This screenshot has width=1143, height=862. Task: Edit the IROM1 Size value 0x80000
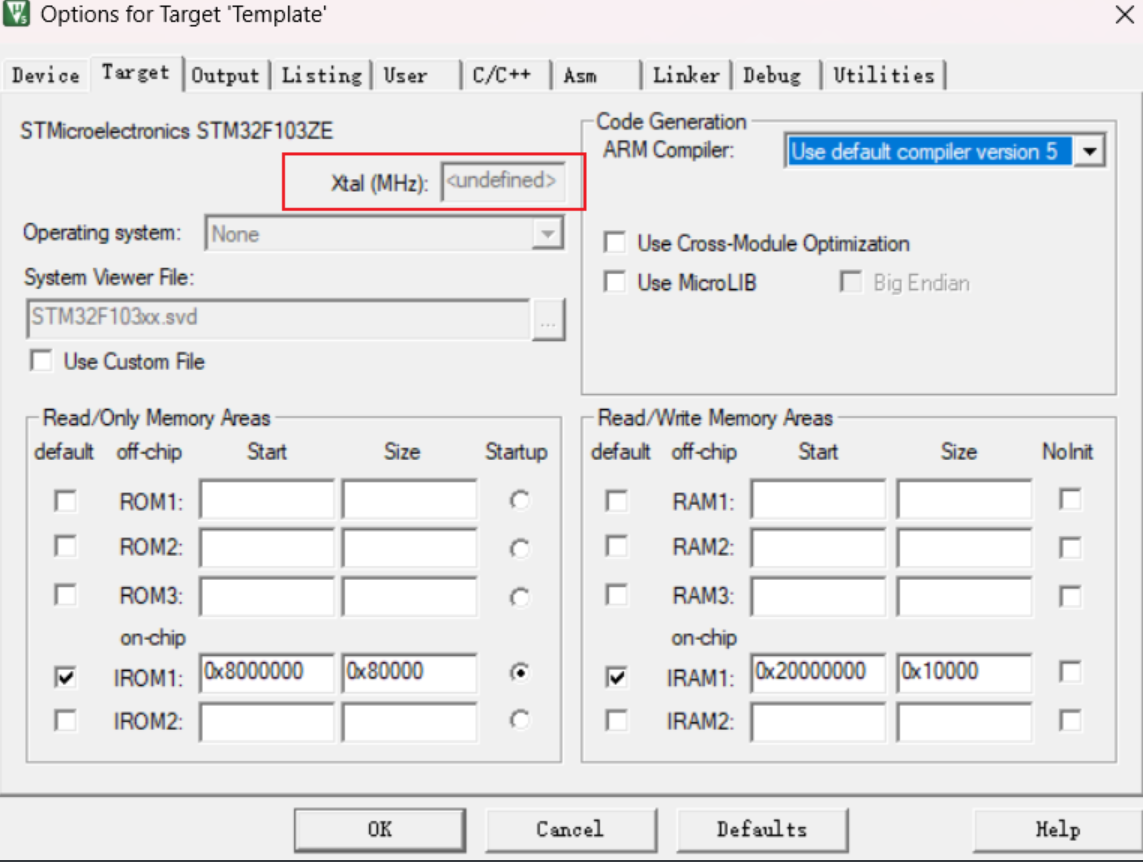[x=410, y=673]
